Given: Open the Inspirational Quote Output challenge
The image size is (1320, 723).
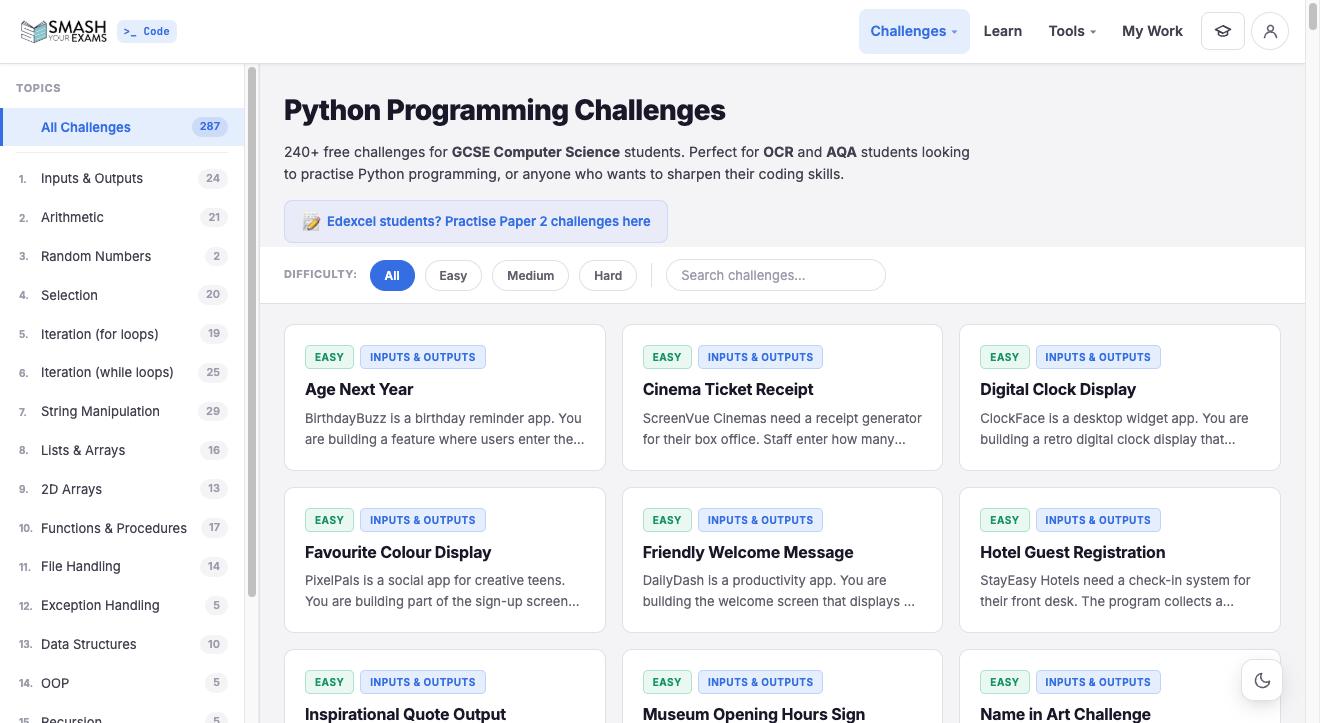Looking at the screenshot, I should click(445, 687).
